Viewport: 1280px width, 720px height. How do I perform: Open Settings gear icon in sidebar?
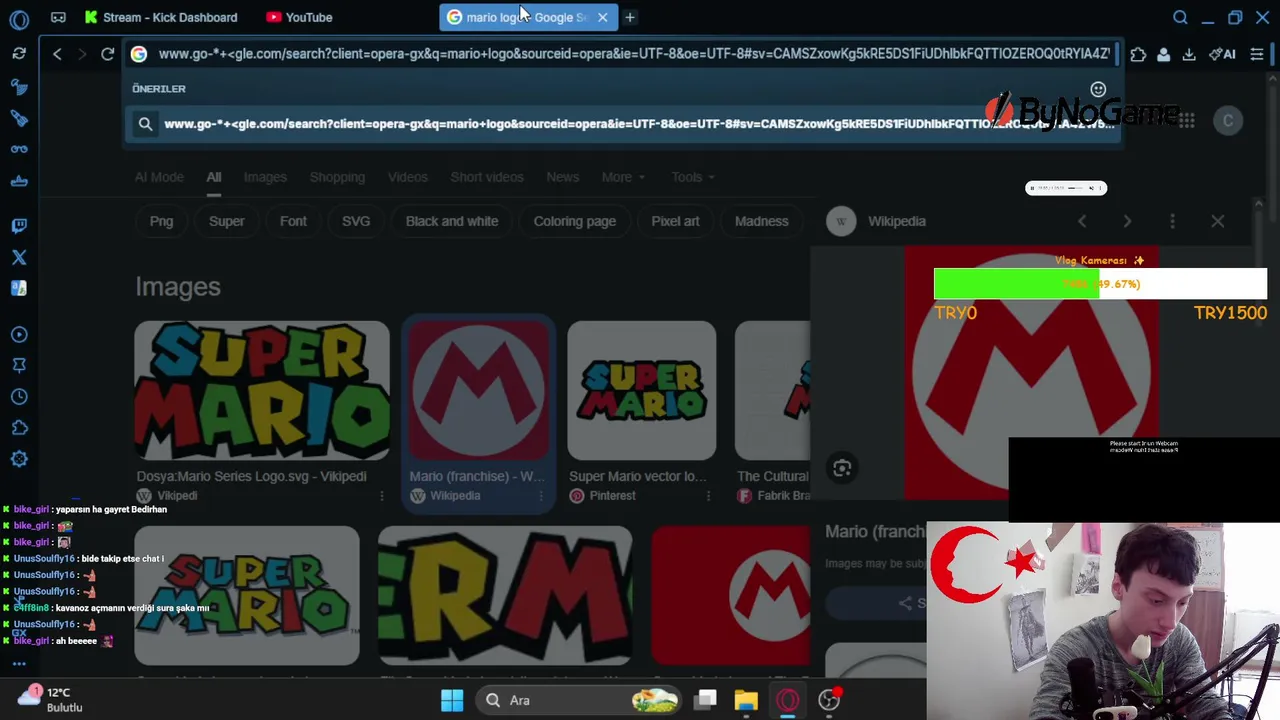19,459
